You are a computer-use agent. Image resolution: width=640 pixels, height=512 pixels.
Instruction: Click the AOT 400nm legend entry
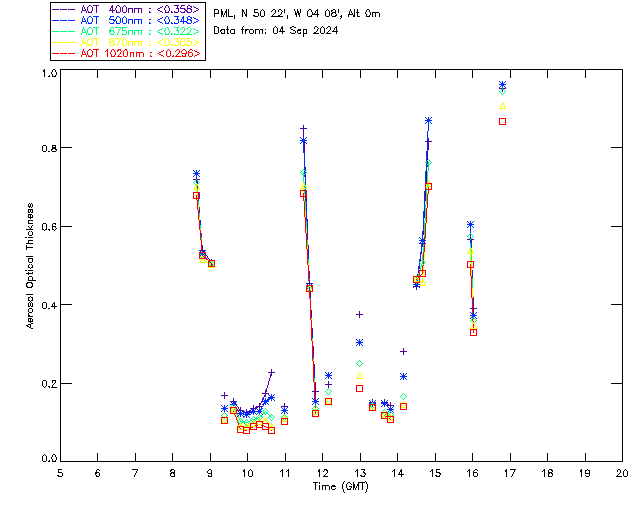pyautogui.click(x=127, y=9)
